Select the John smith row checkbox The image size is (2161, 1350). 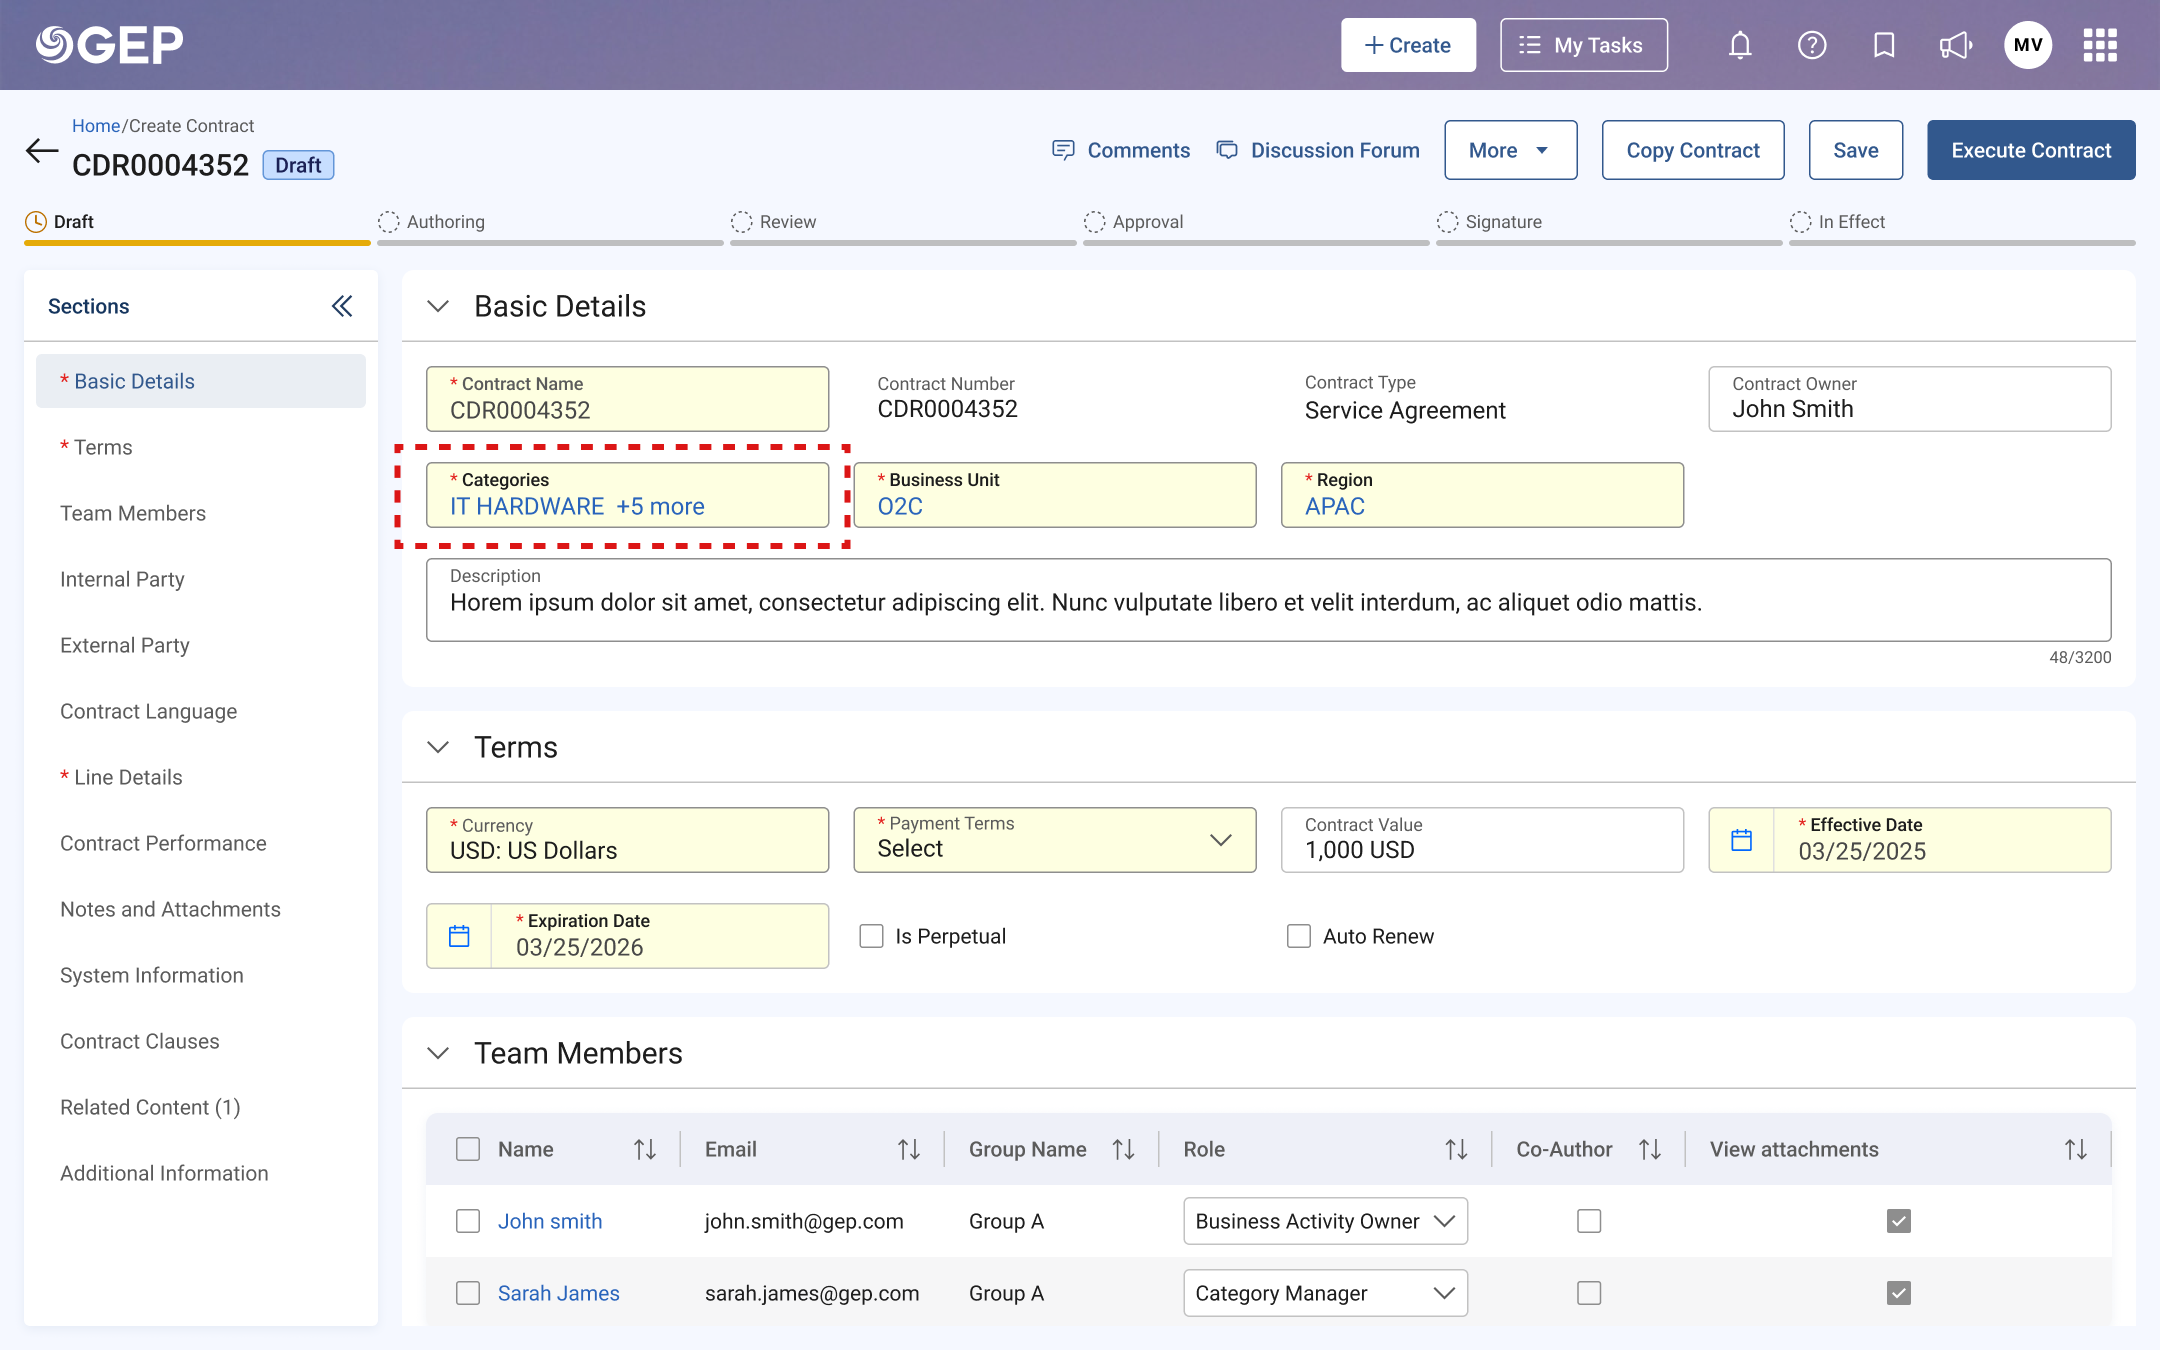(x=468, y=1221)
